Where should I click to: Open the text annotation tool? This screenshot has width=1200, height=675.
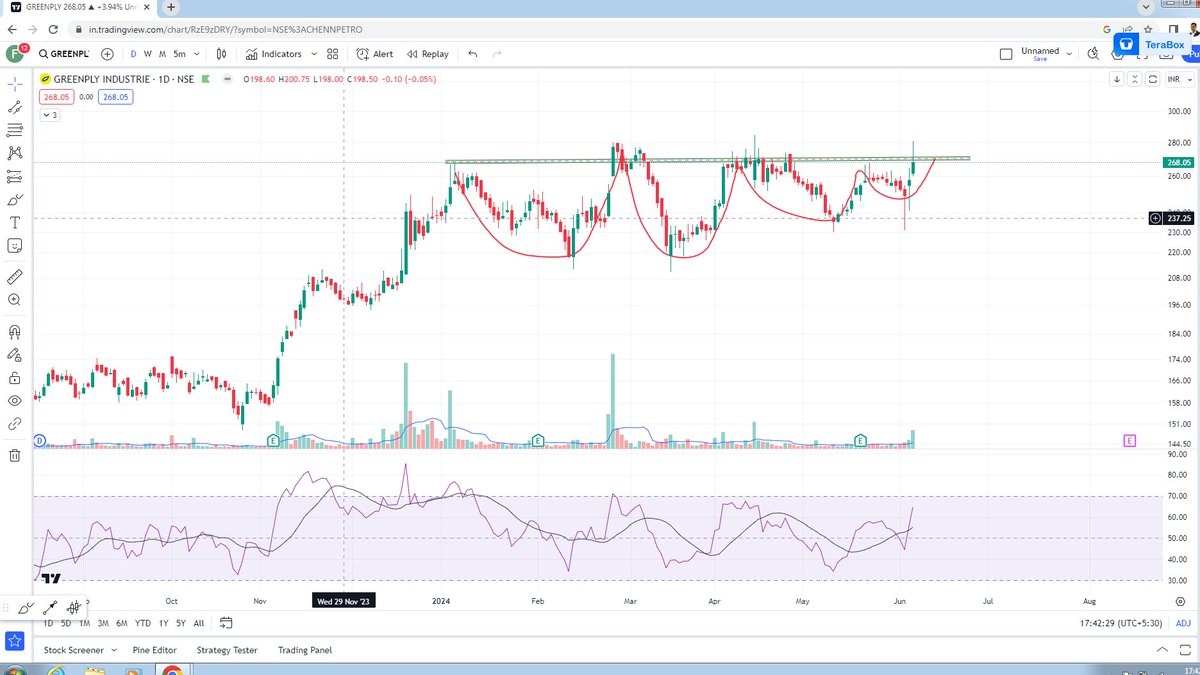pos(13,222)
